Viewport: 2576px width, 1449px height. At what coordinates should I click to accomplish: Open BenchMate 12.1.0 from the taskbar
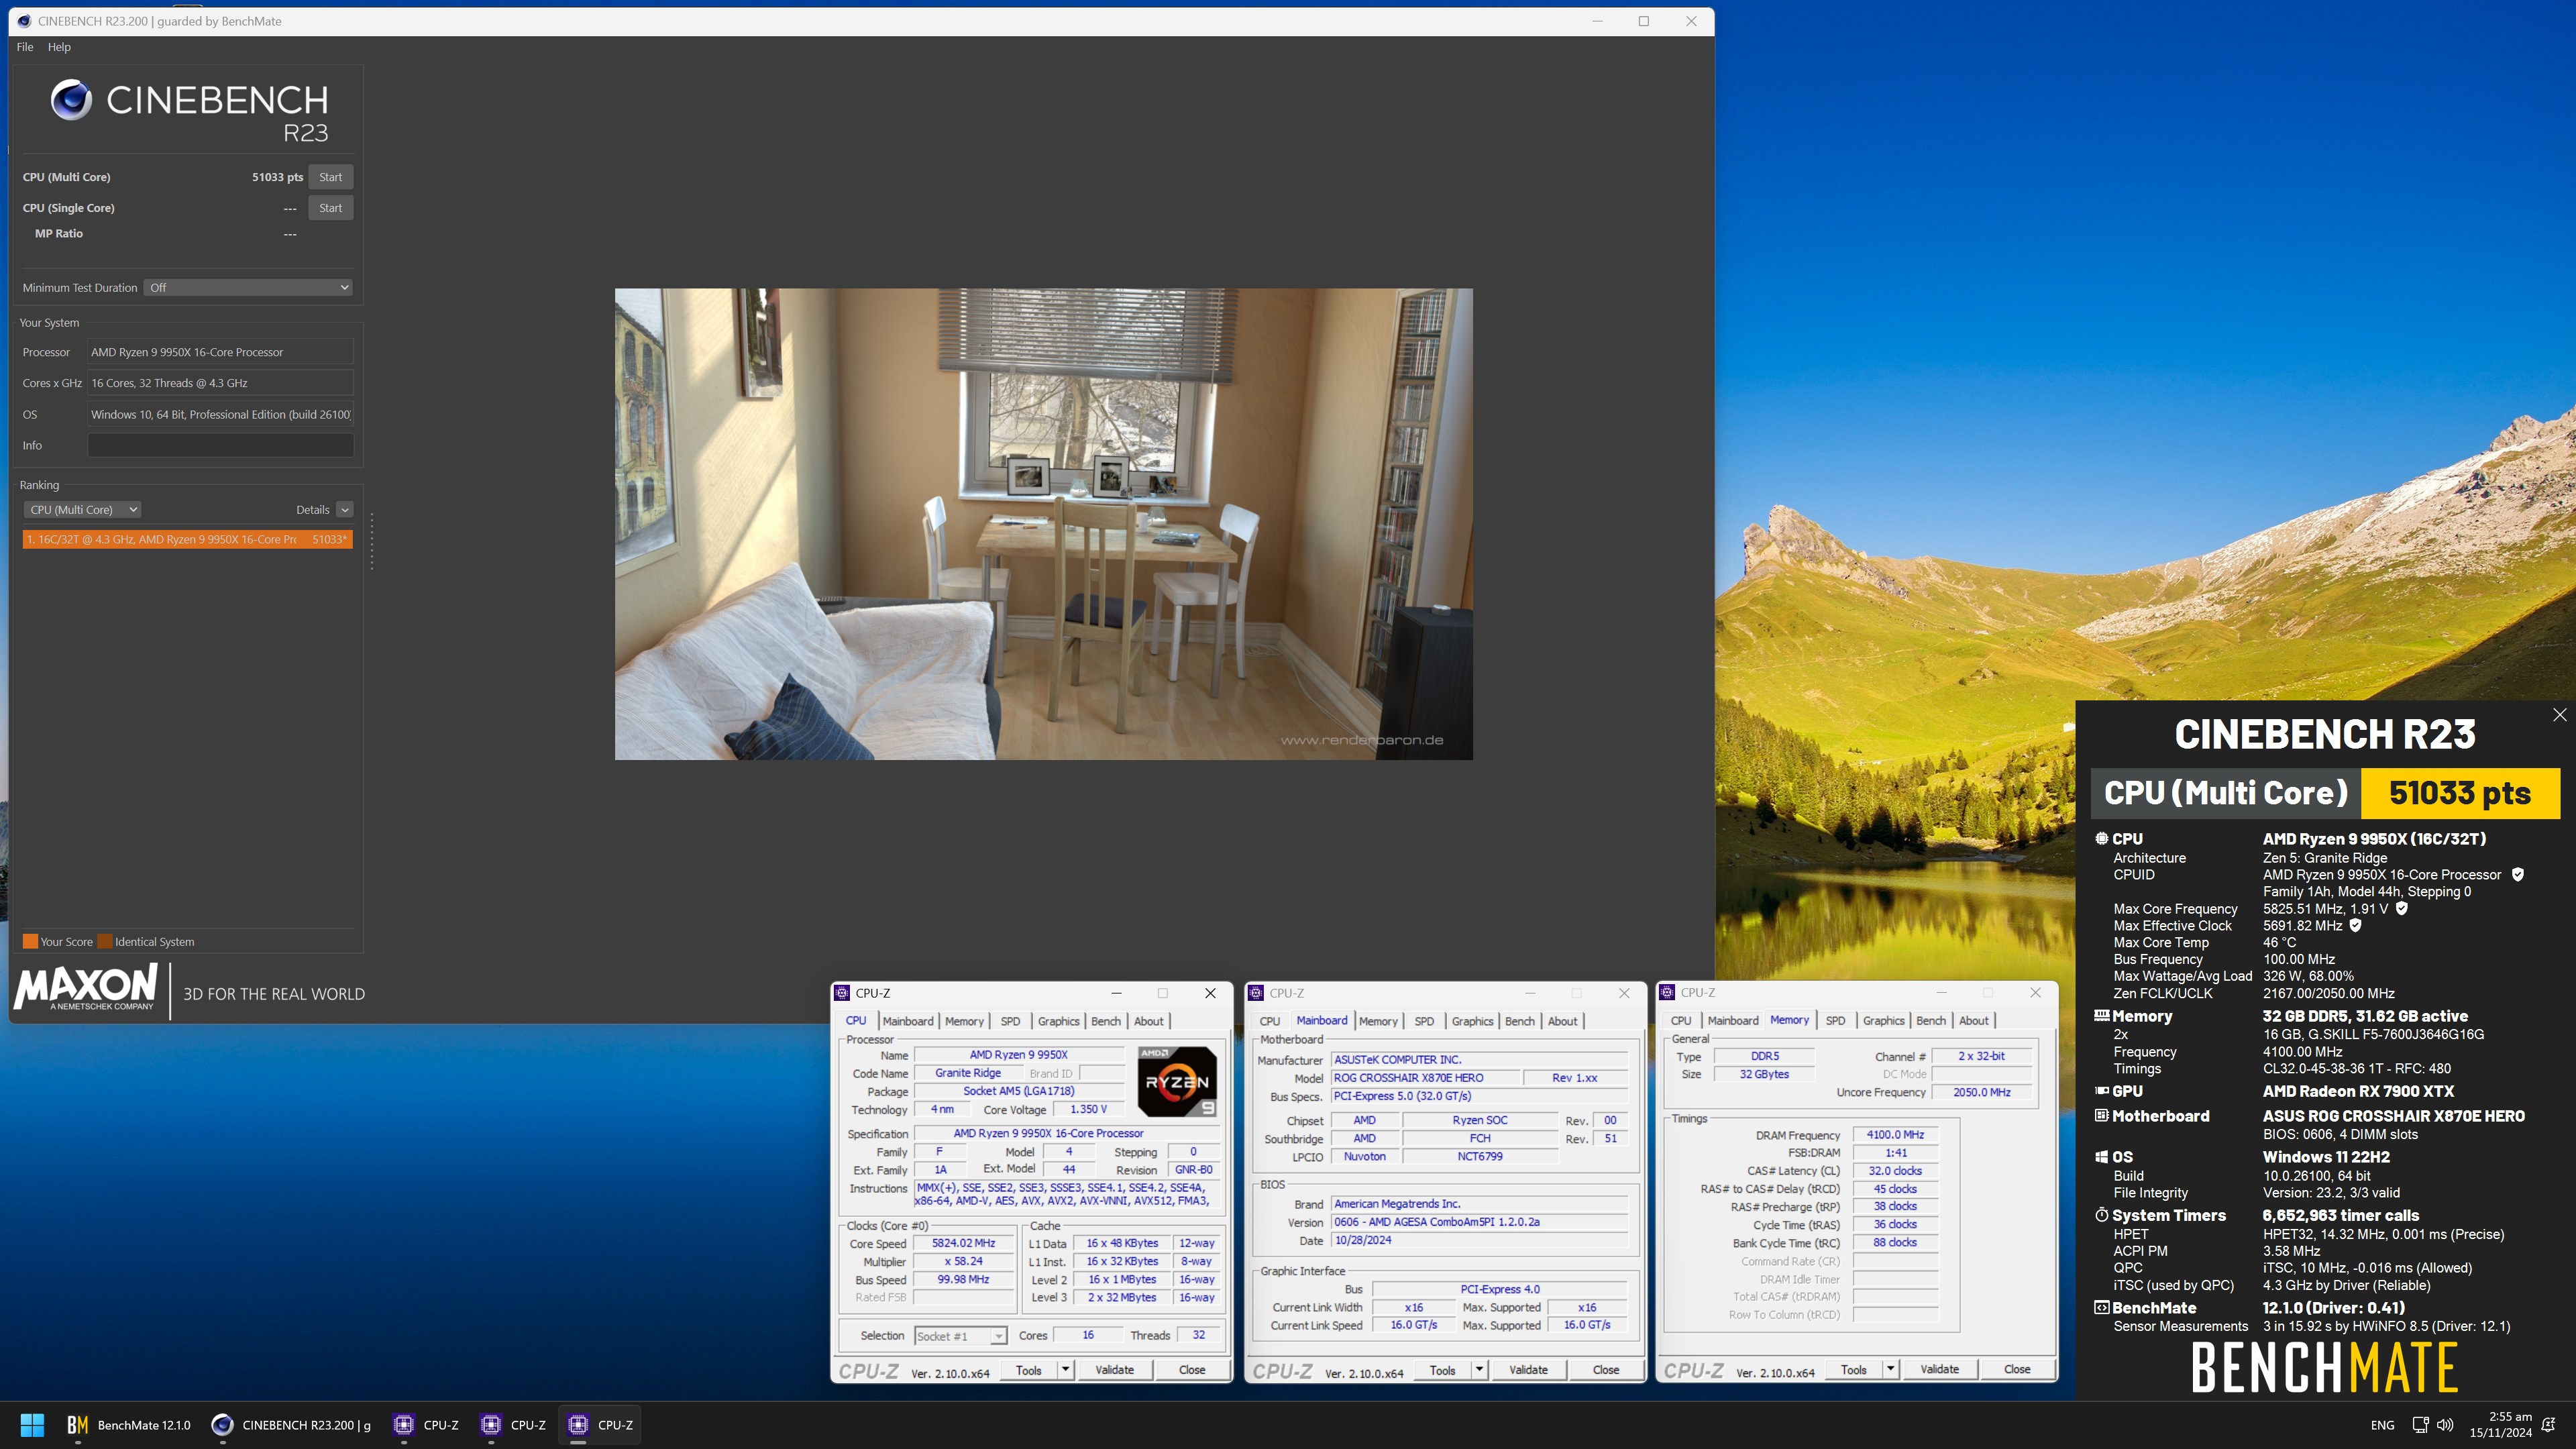tap(128, 1425)
